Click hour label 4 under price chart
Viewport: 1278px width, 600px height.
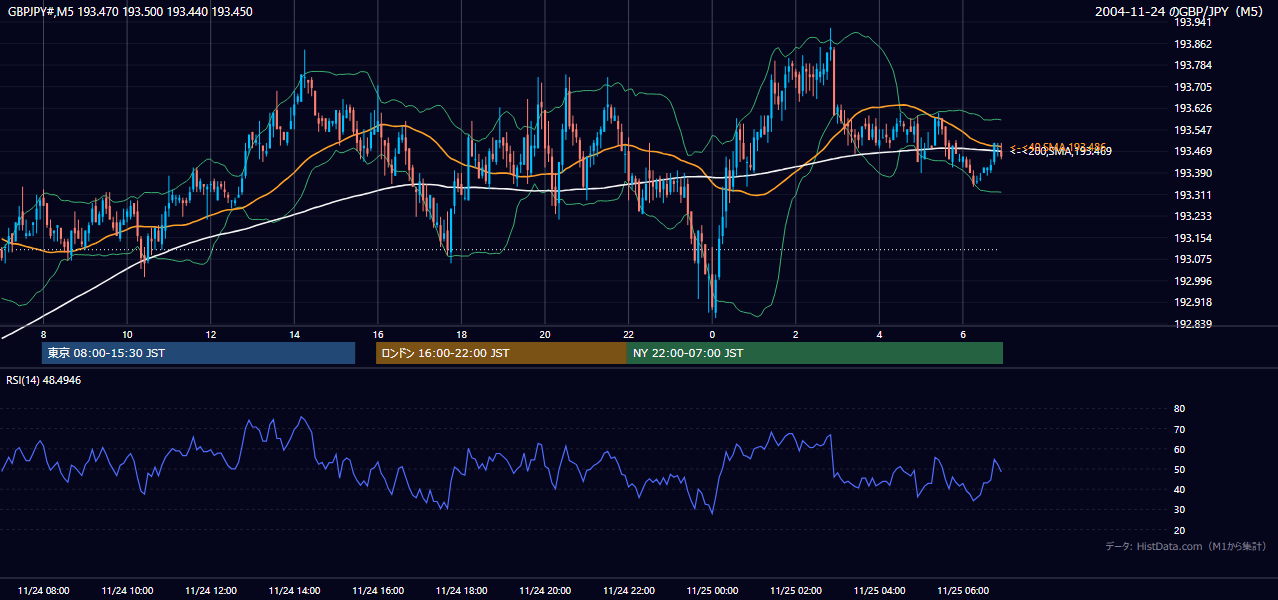click(x=879, y=334)
